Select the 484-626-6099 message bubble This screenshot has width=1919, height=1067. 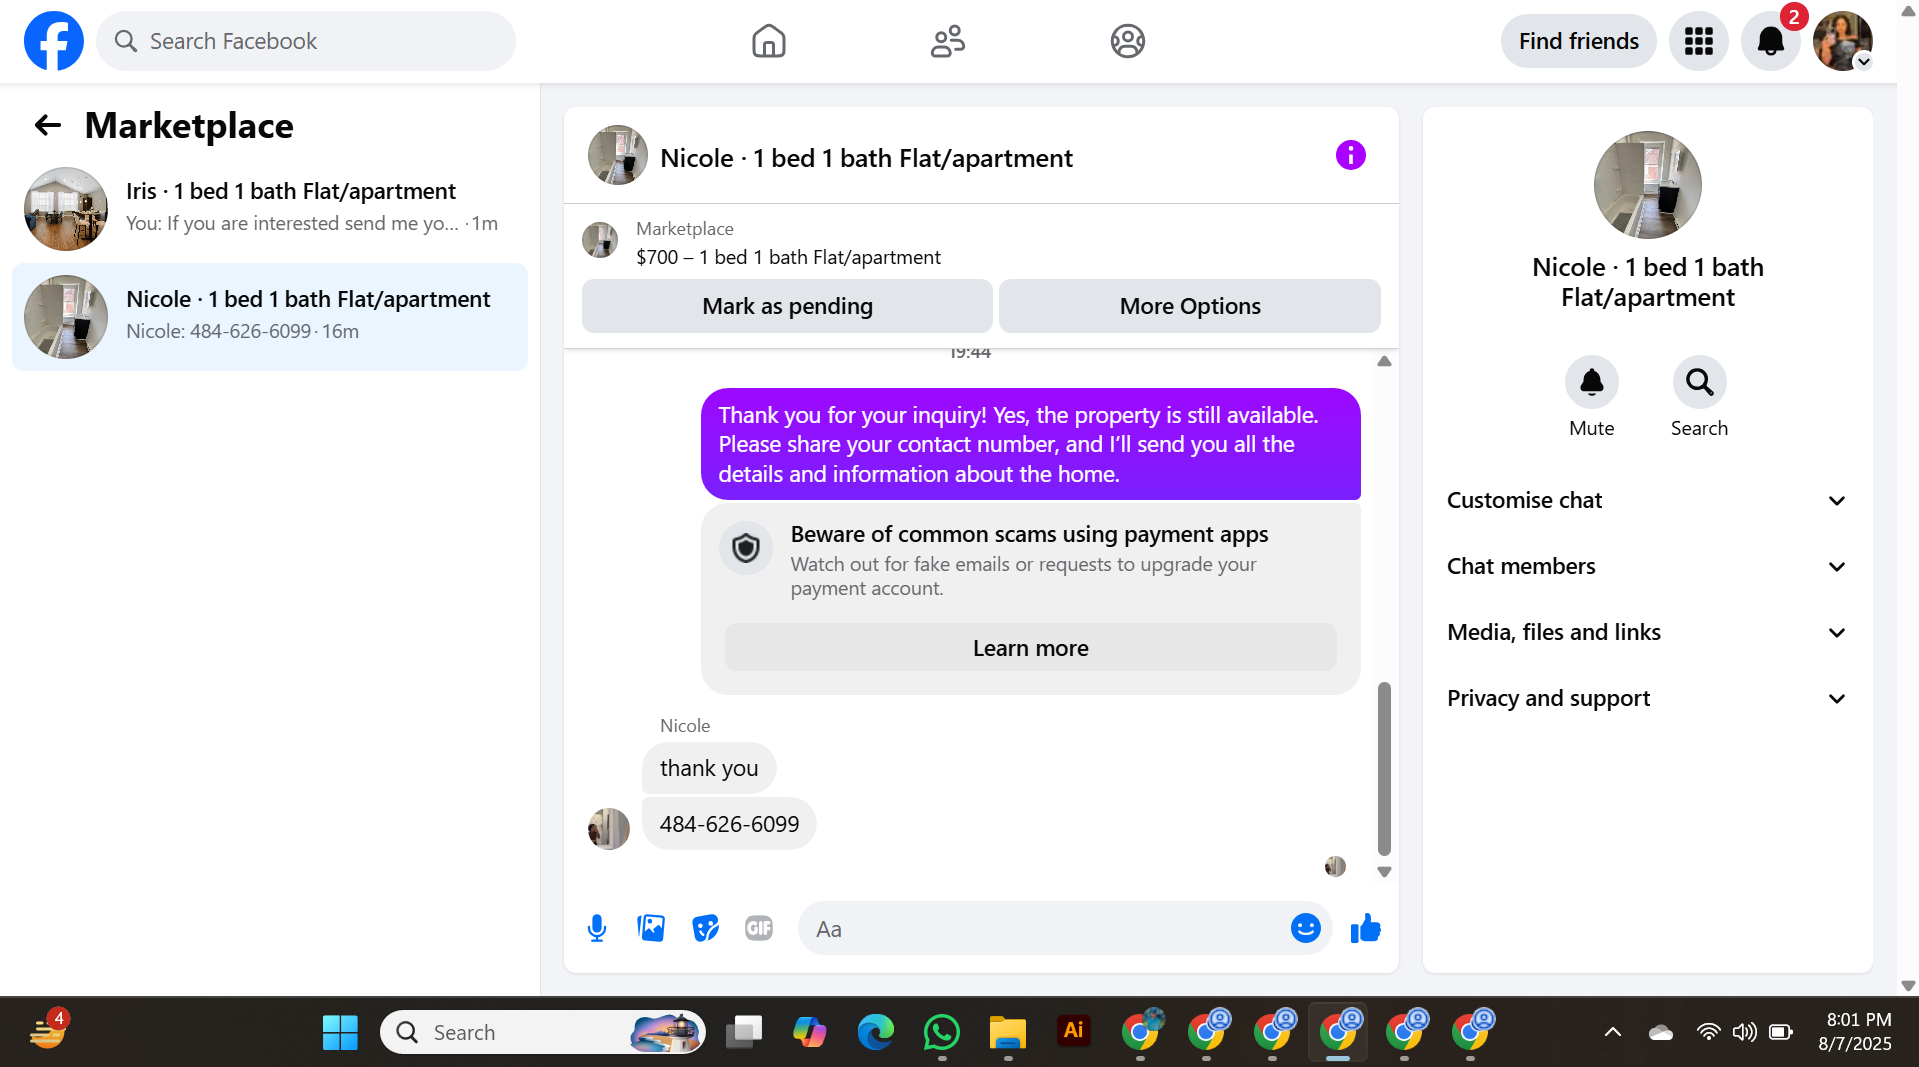729,824
